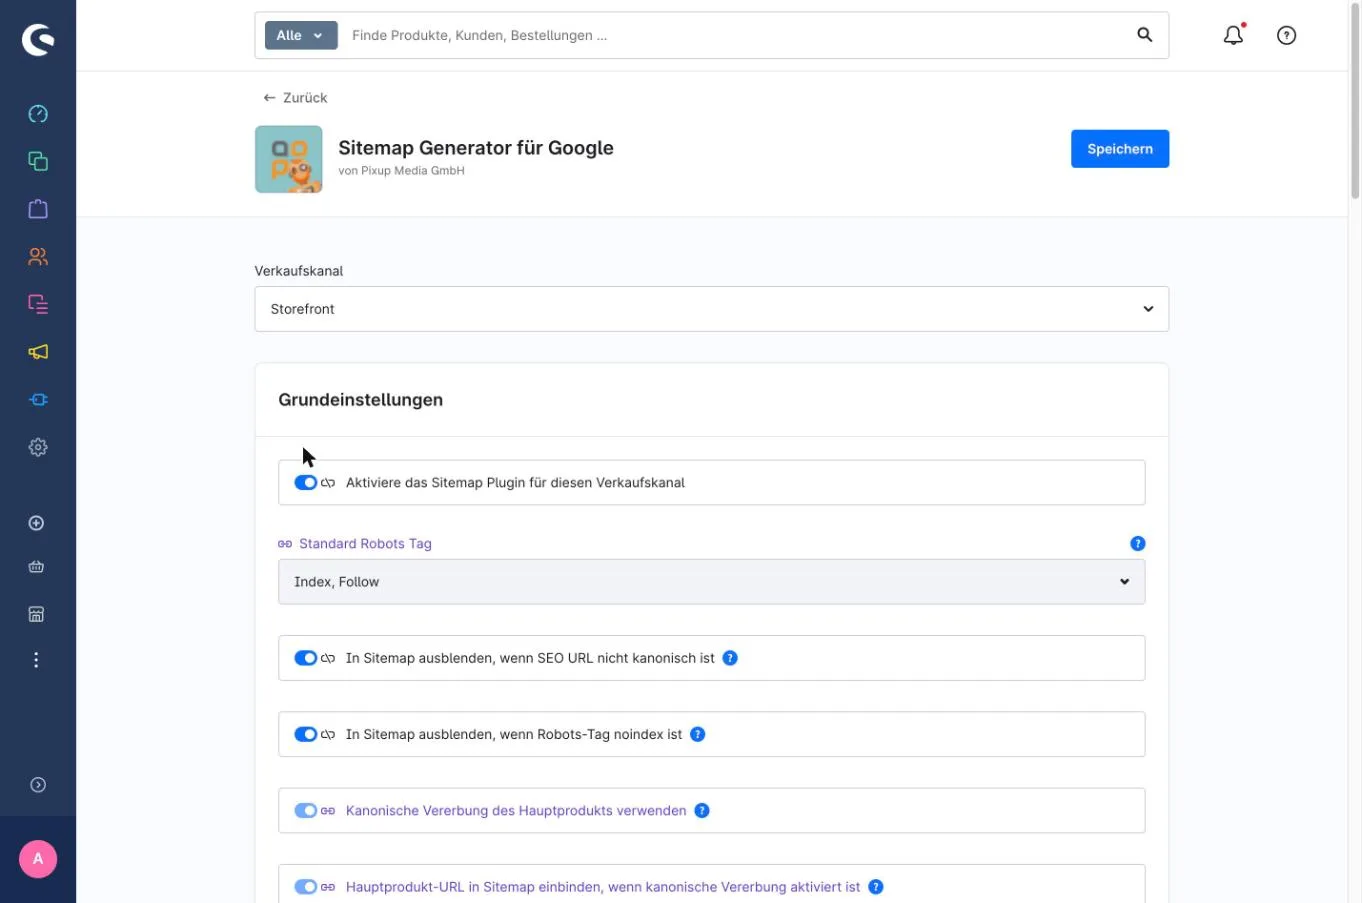
Task: Open the Orders bag icon in sidebar
Action: click(x=38, y=209)
